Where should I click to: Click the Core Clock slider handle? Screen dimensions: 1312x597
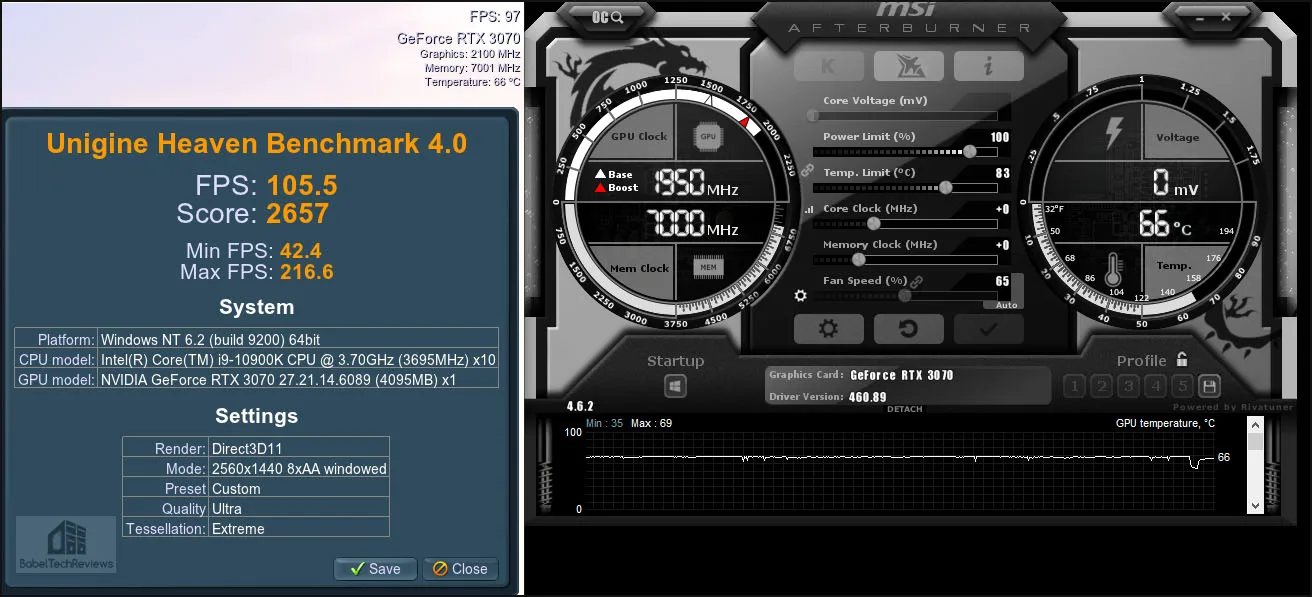[x=874, y=224]
